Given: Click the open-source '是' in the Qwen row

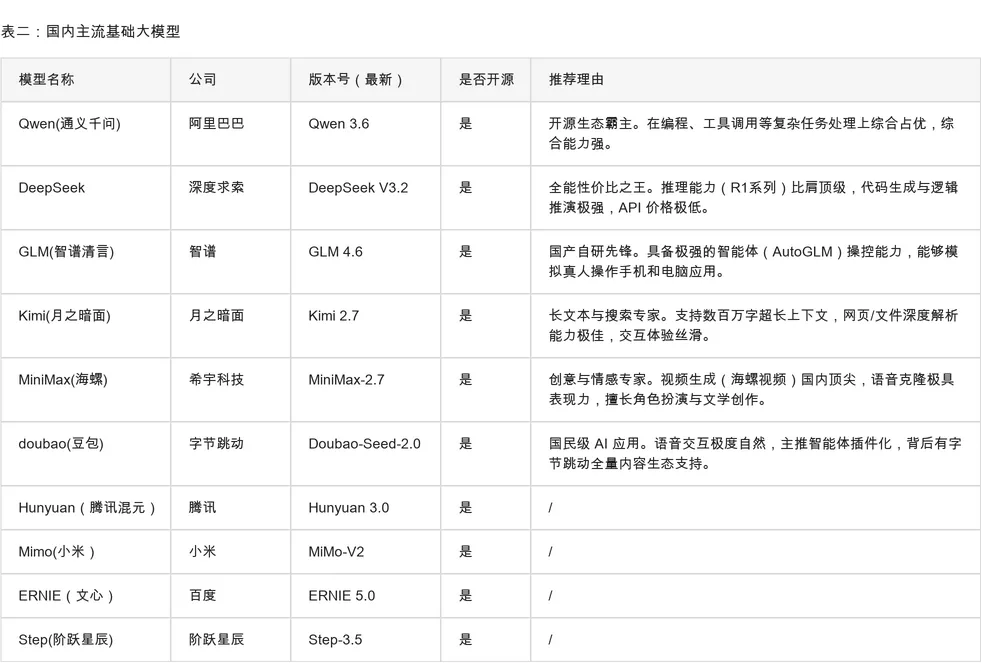Looking at the screenshot, I should pos(465,123).
